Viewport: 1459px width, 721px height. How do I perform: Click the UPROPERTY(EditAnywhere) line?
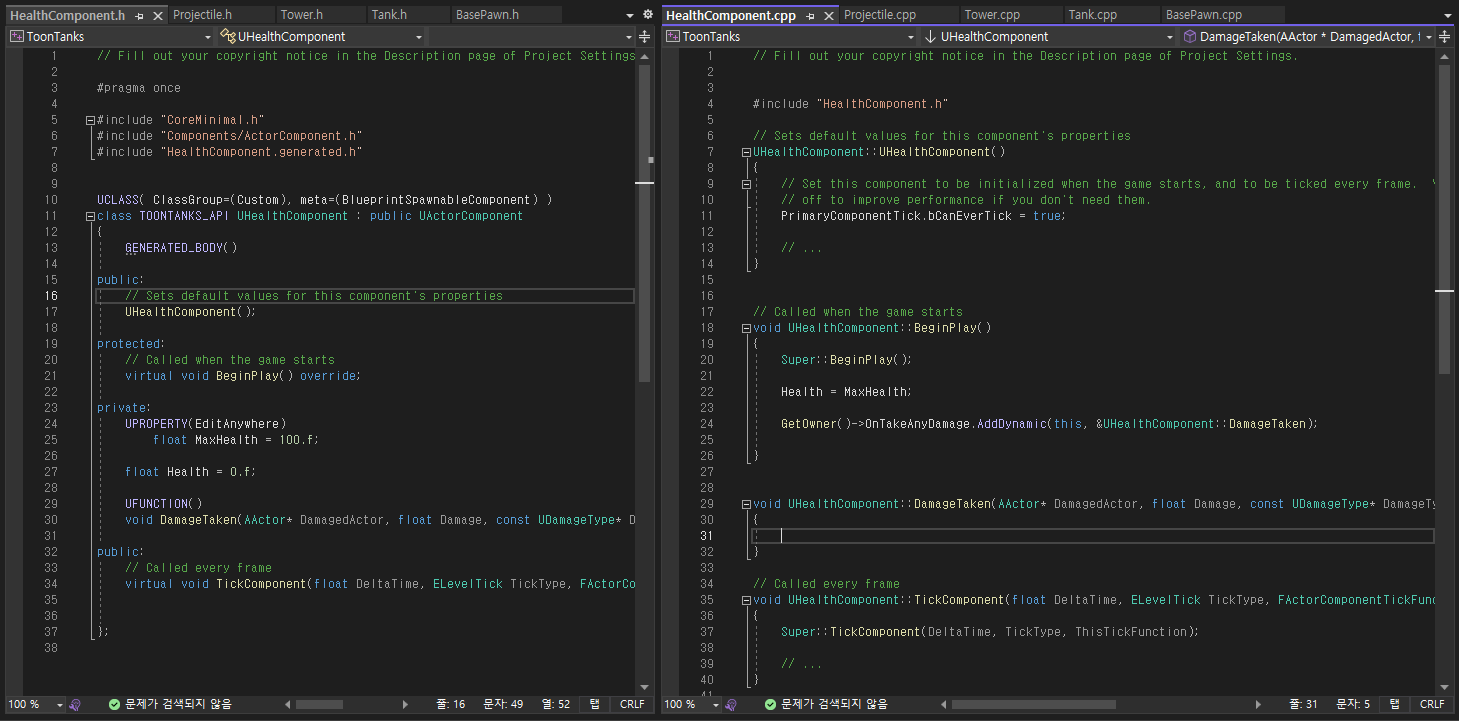click(205, 424)
